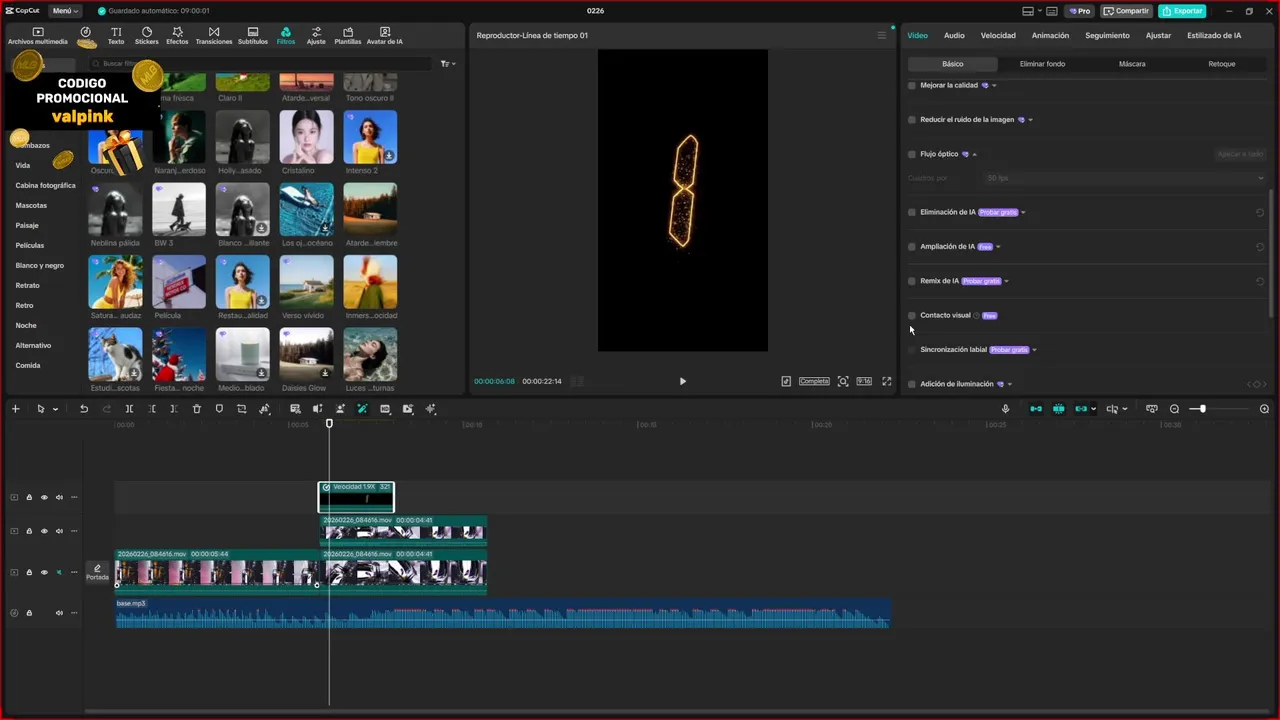
Task: Open the Transiciones panel
Action: [214, 36]
